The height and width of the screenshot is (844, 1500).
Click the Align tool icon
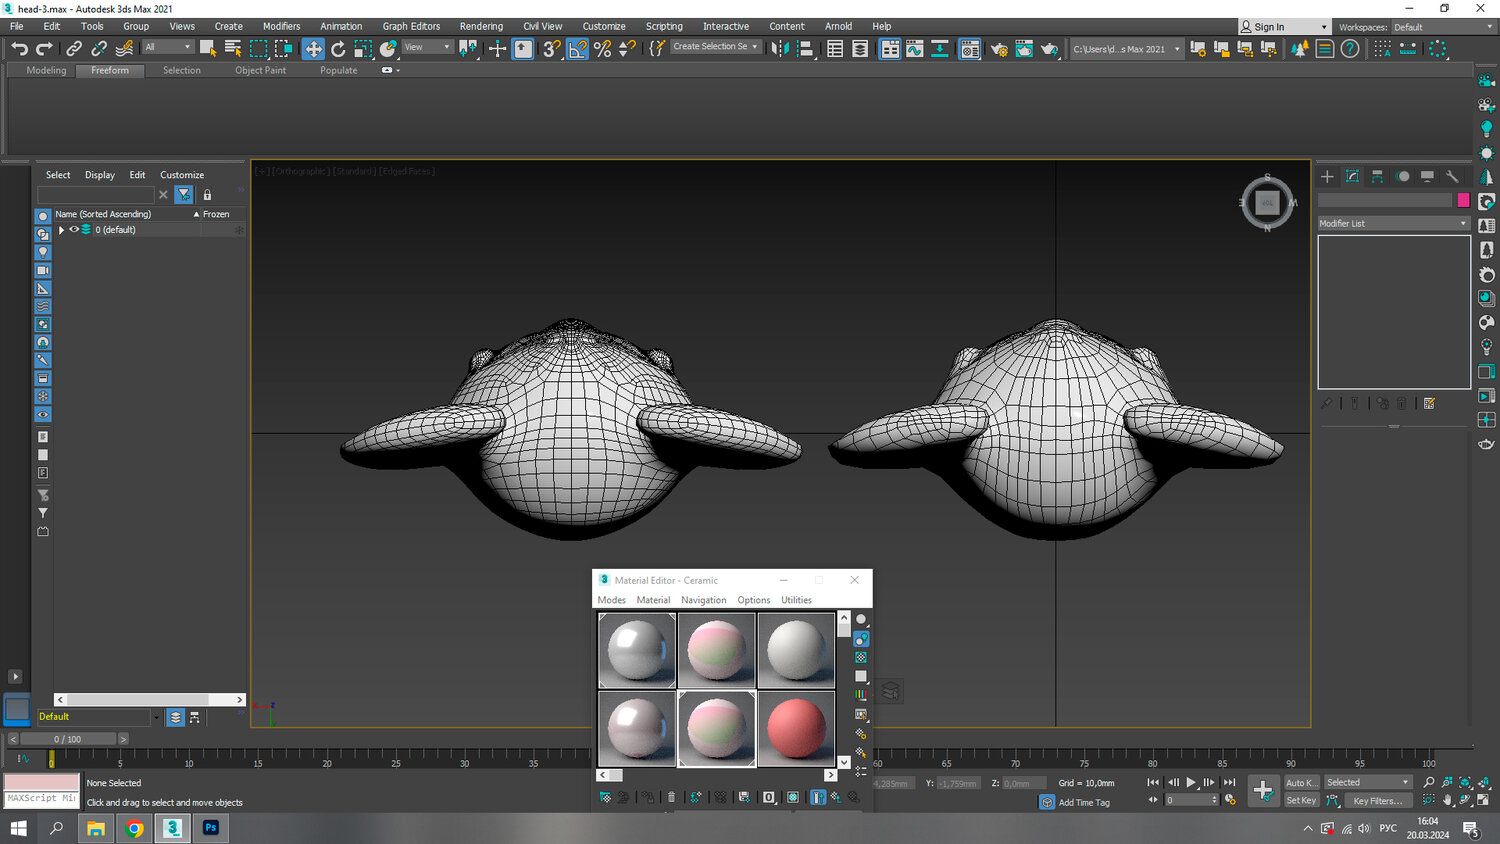point(805,48)
